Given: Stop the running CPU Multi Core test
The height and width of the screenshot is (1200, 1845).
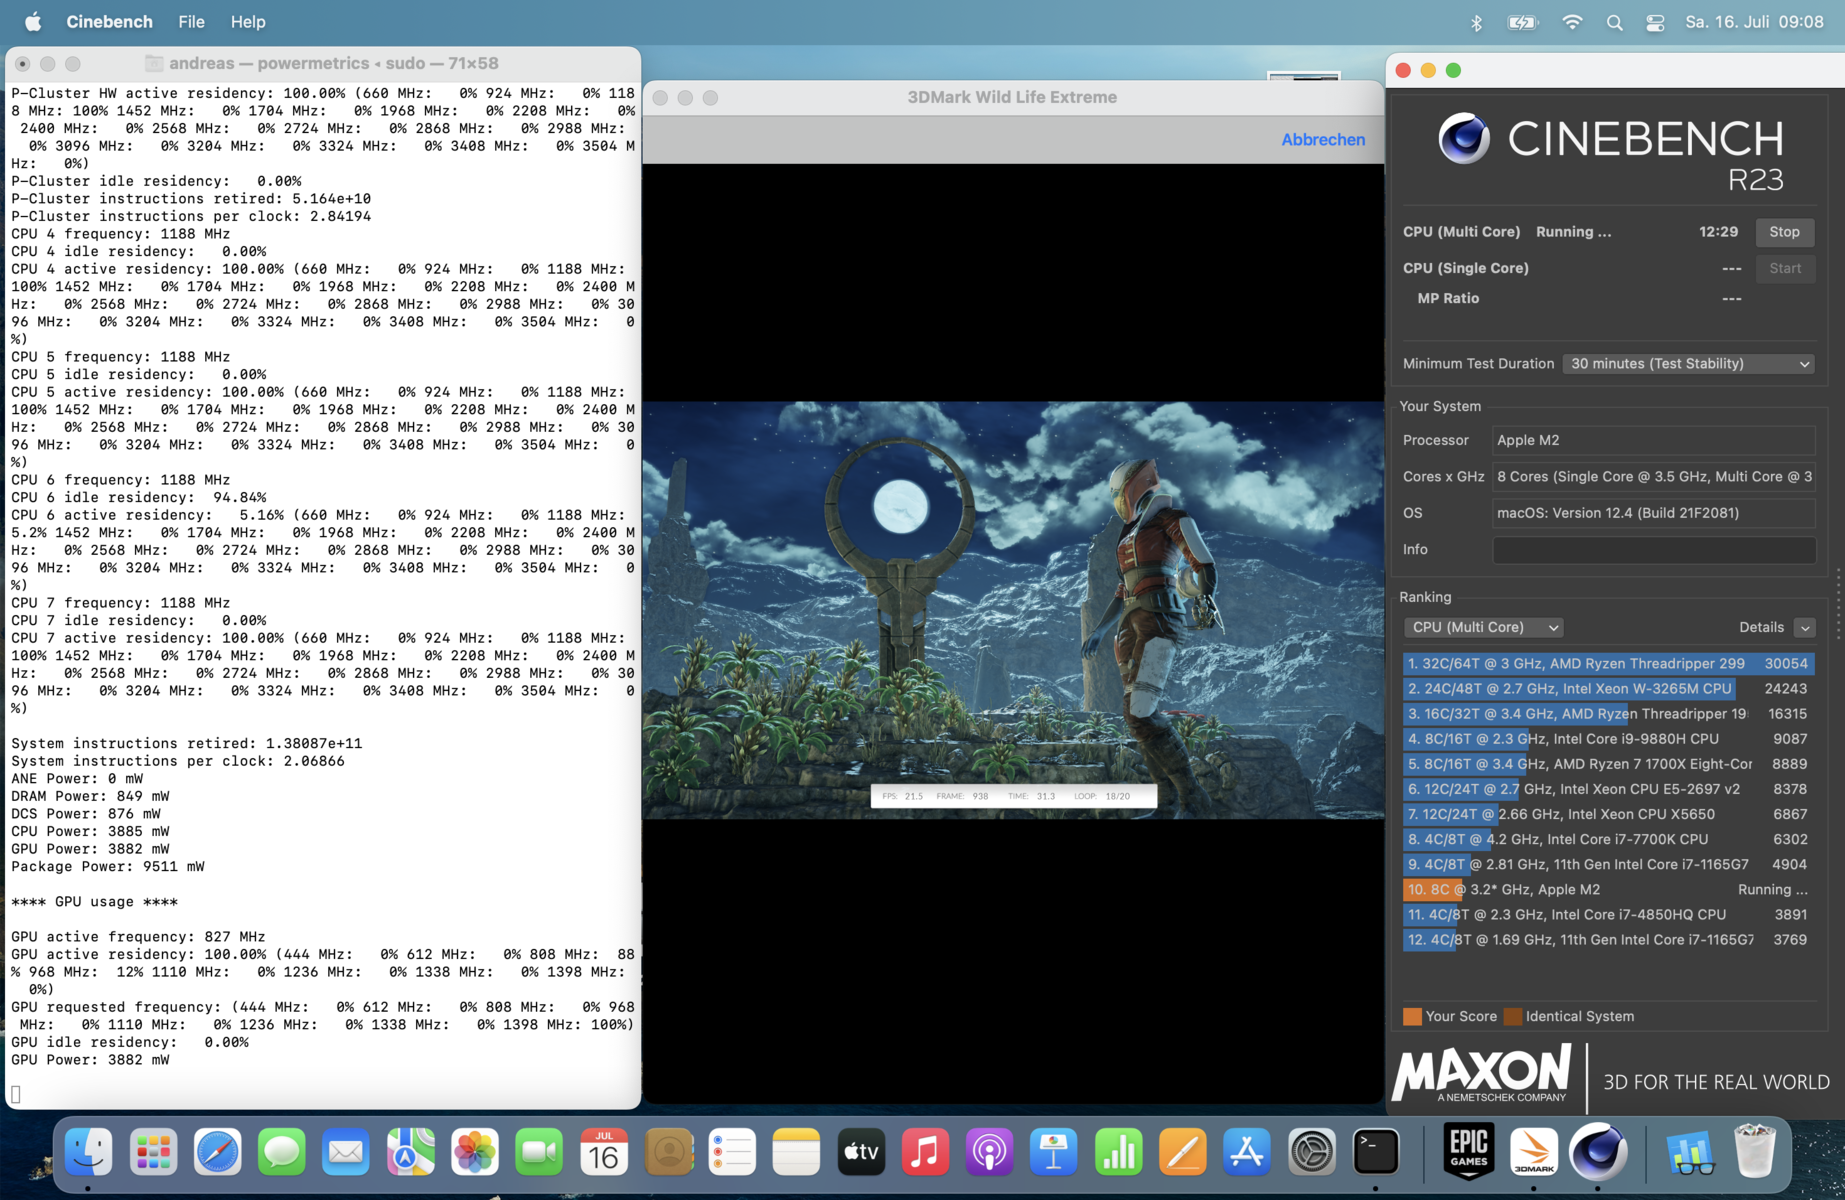Looking at the screenshot, I should point(1785,232).
